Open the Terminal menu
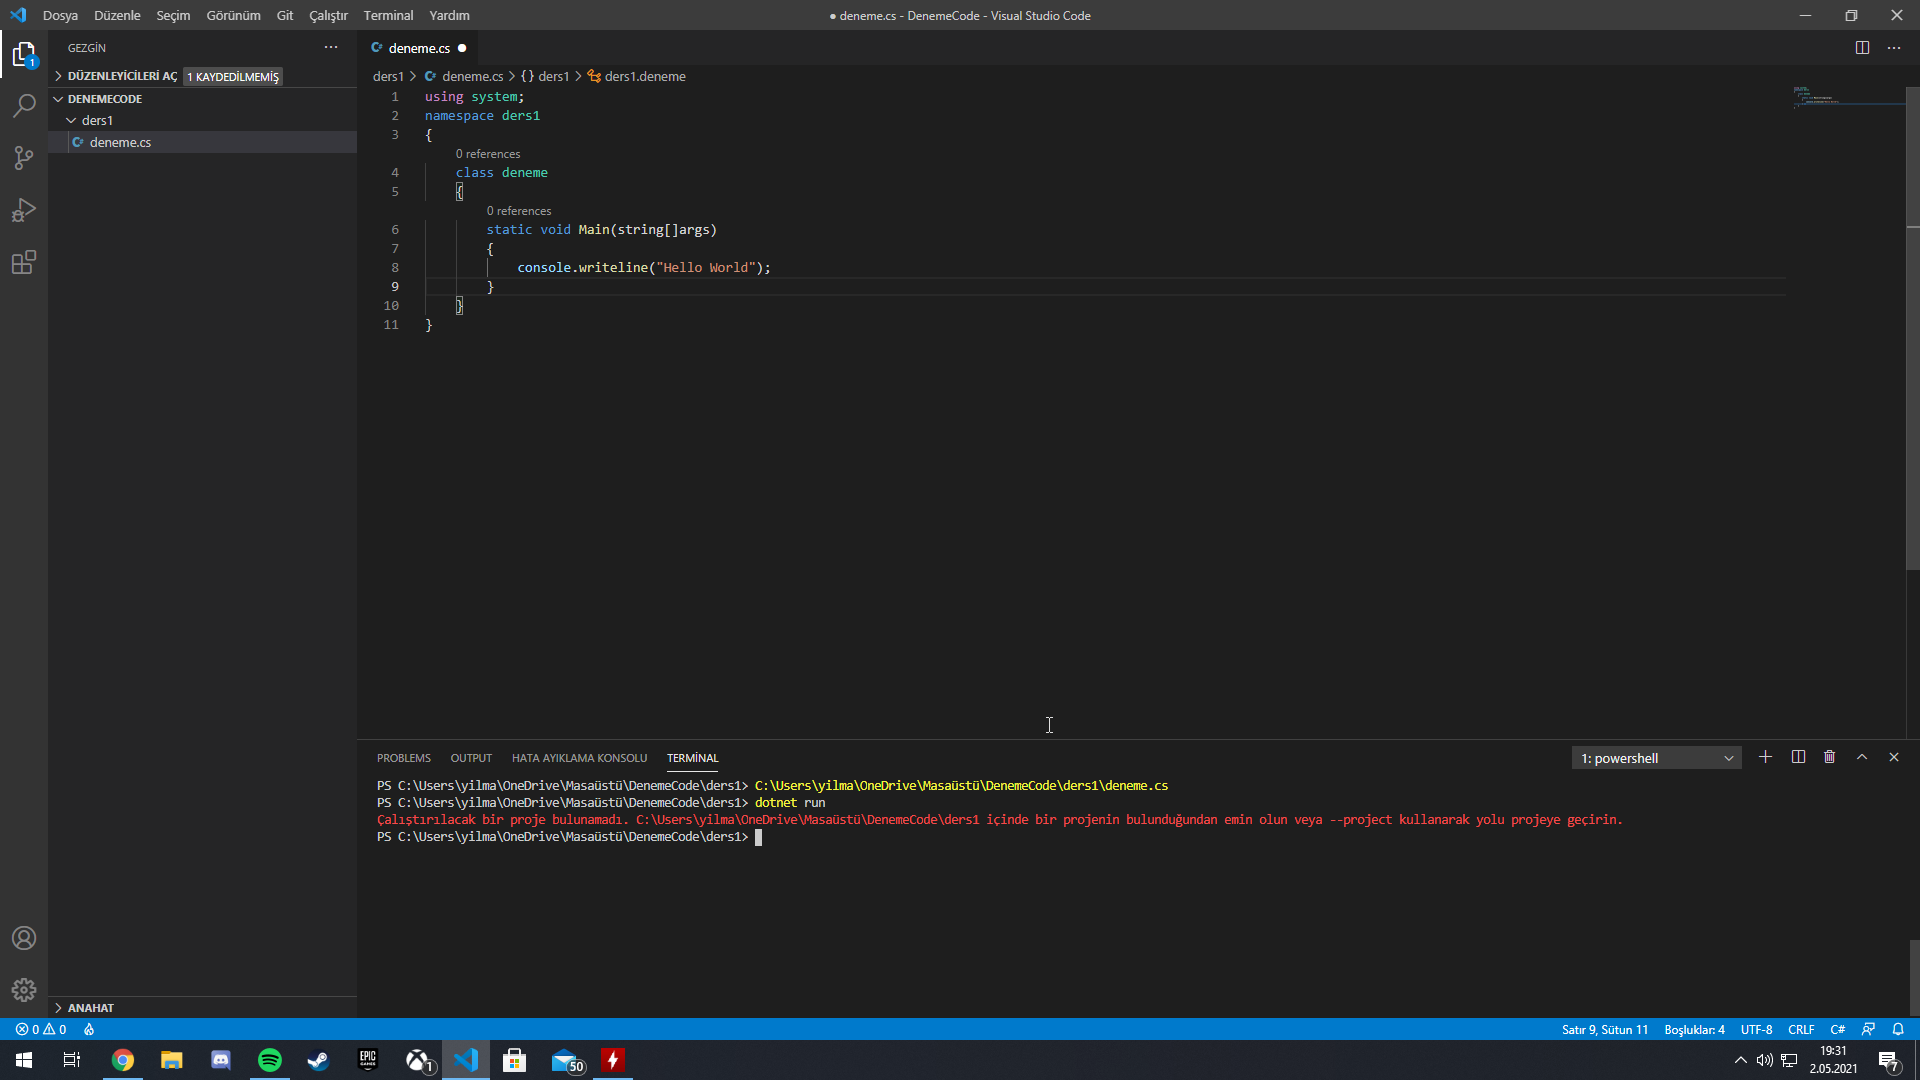Screen dimensions: 1920x1080 (x=388, y=15)
